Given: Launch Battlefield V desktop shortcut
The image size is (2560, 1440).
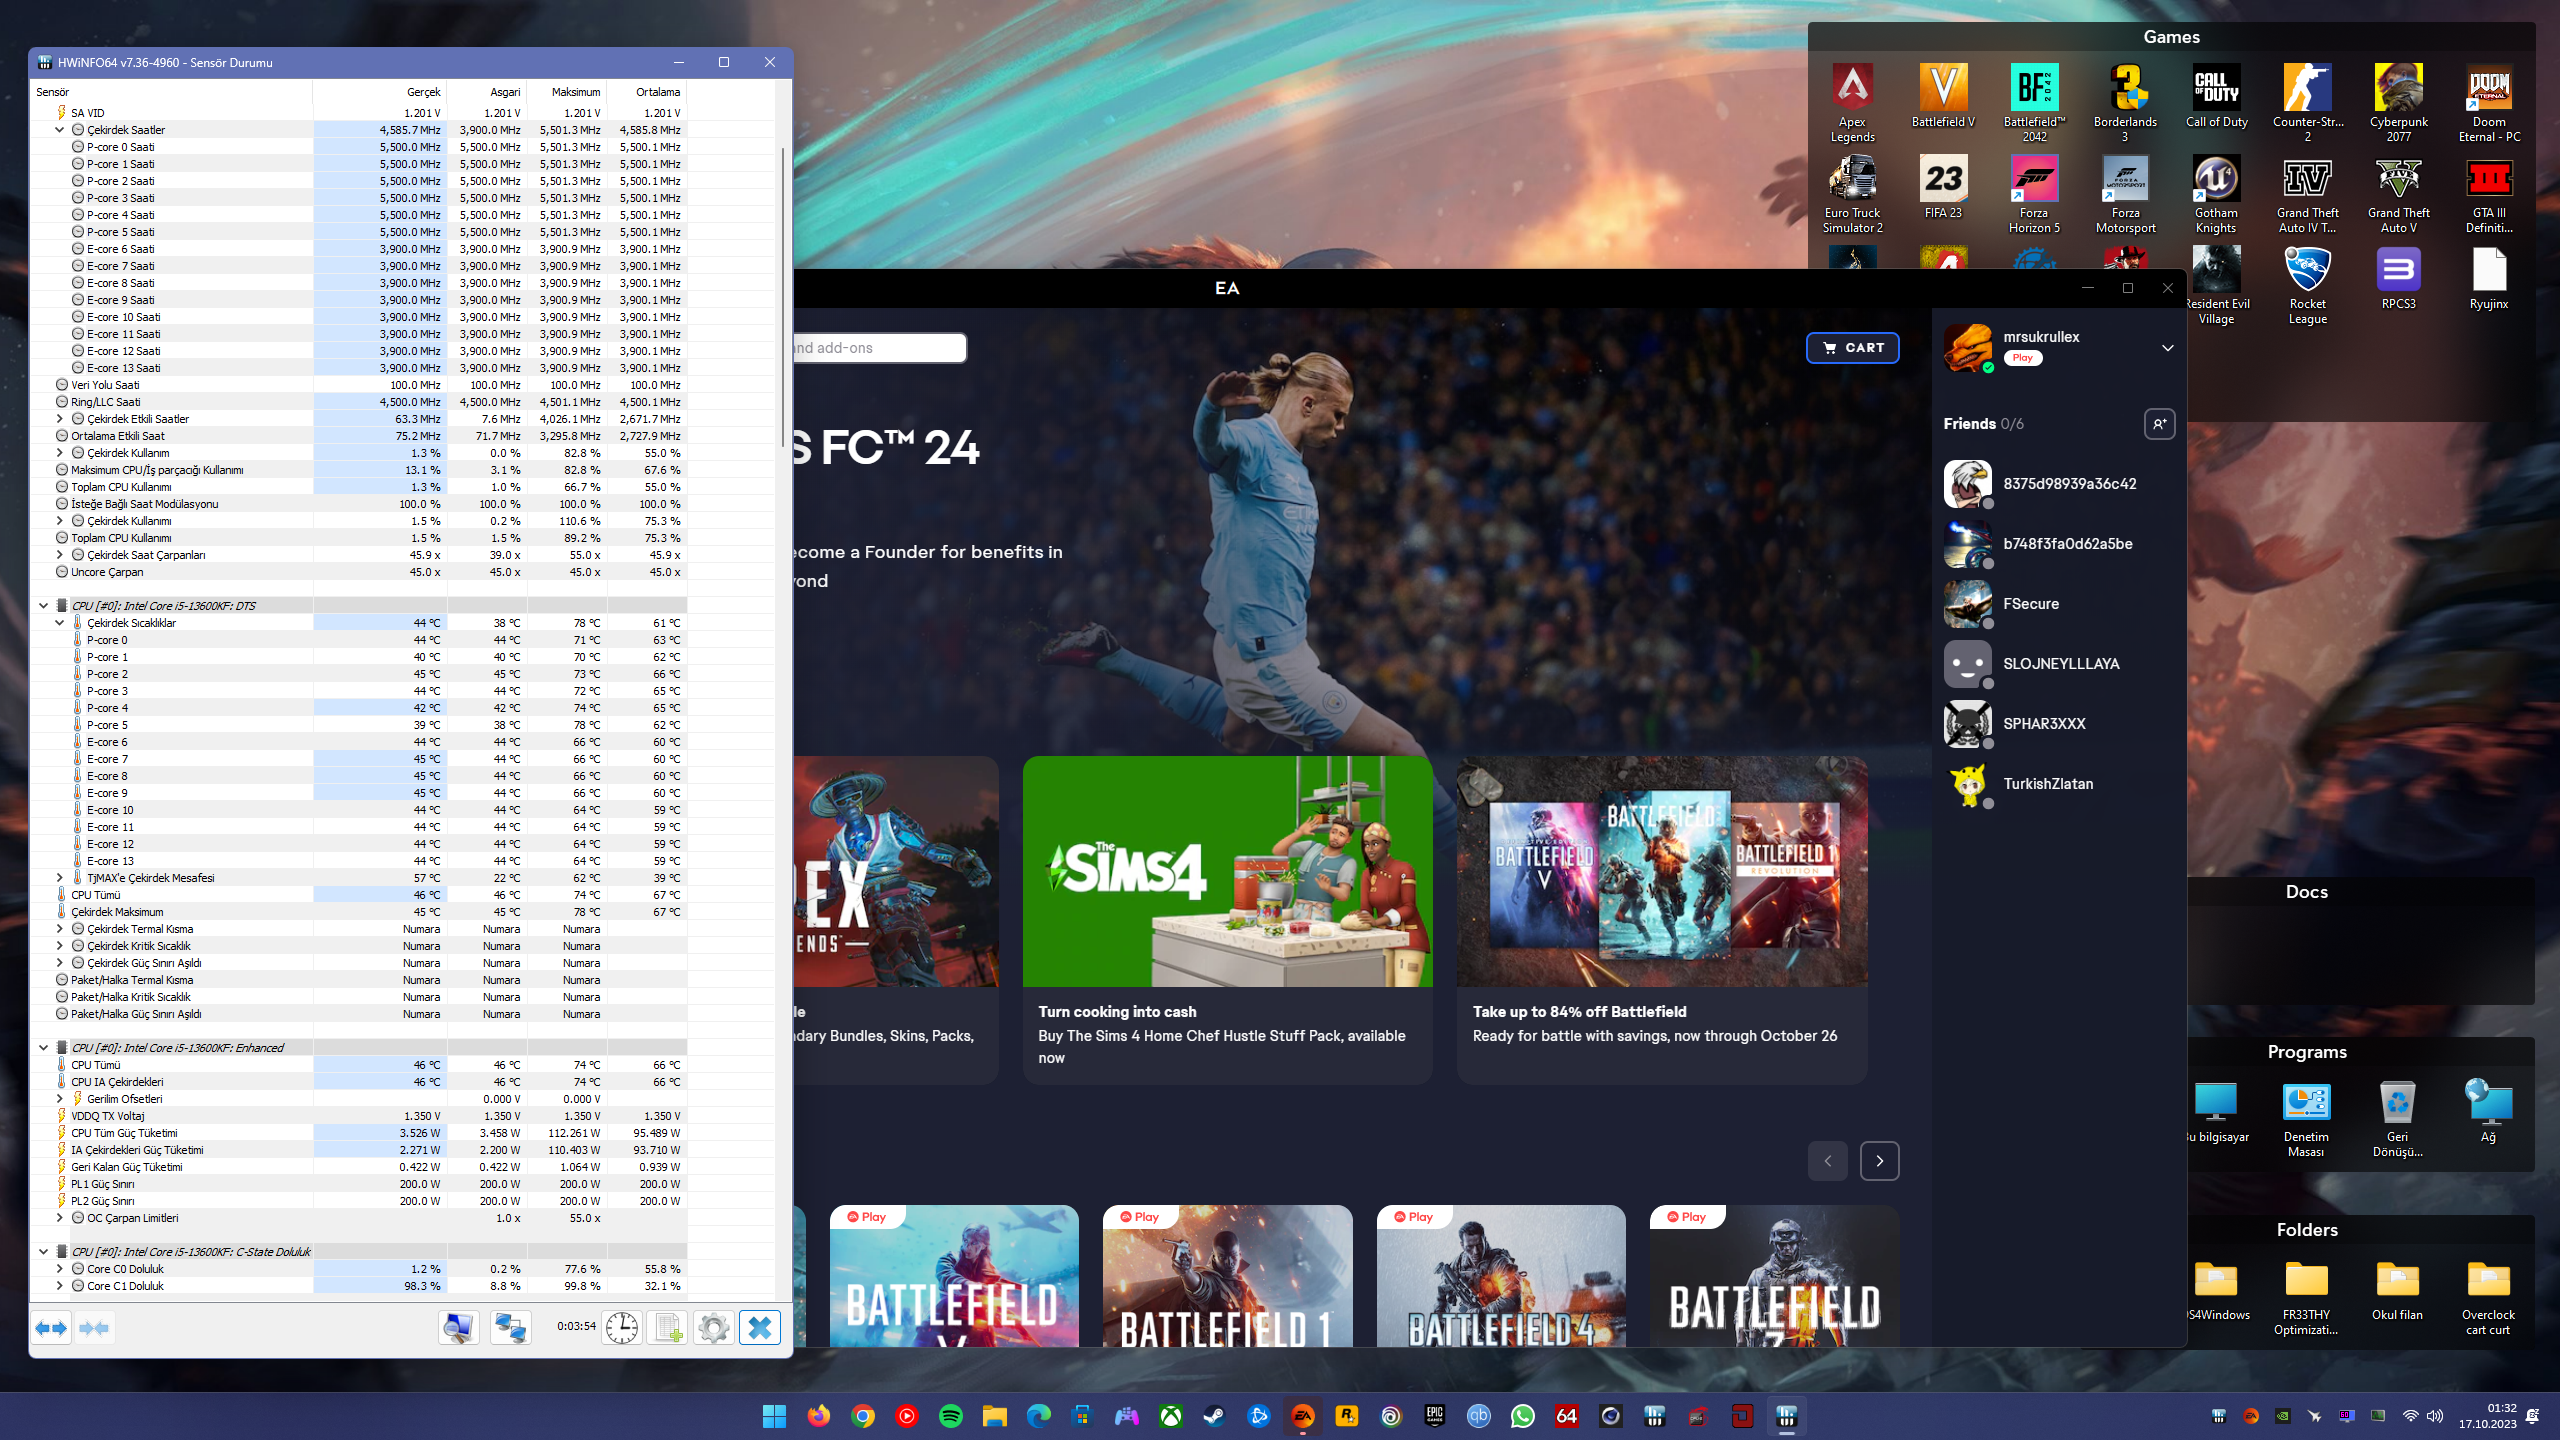Looking at the screenshot, I should click(1943, 96).
